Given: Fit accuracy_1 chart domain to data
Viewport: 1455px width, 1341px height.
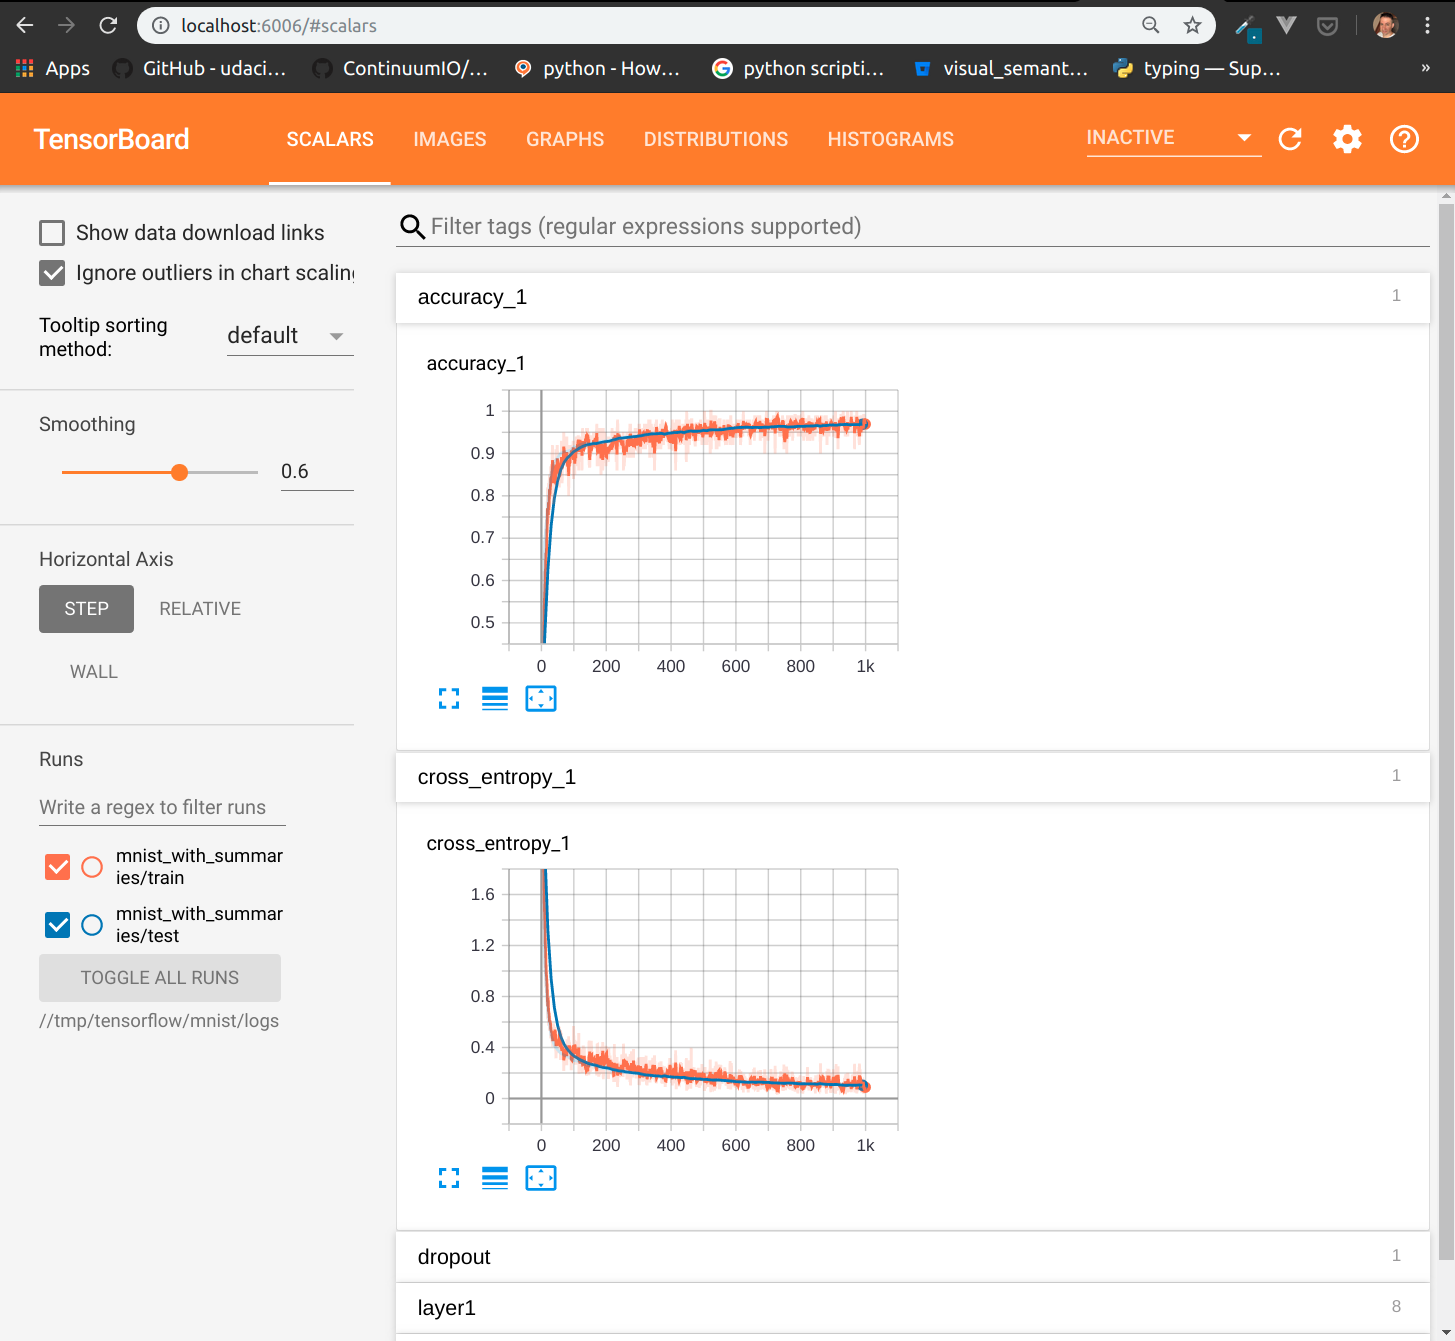Looking at the screenshot, I should click(x=540, y=698).
